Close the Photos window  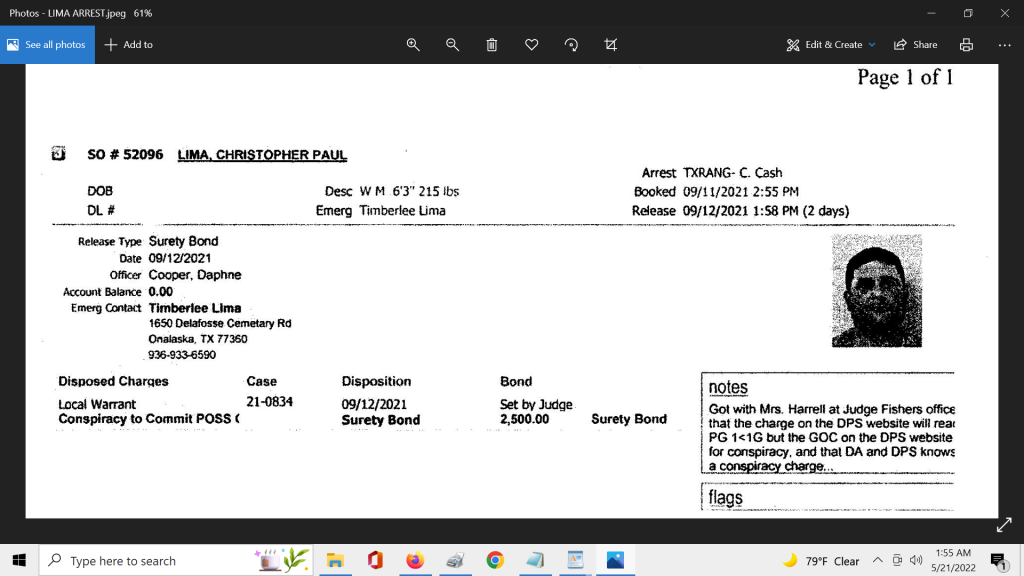[x=1004, y=13]
